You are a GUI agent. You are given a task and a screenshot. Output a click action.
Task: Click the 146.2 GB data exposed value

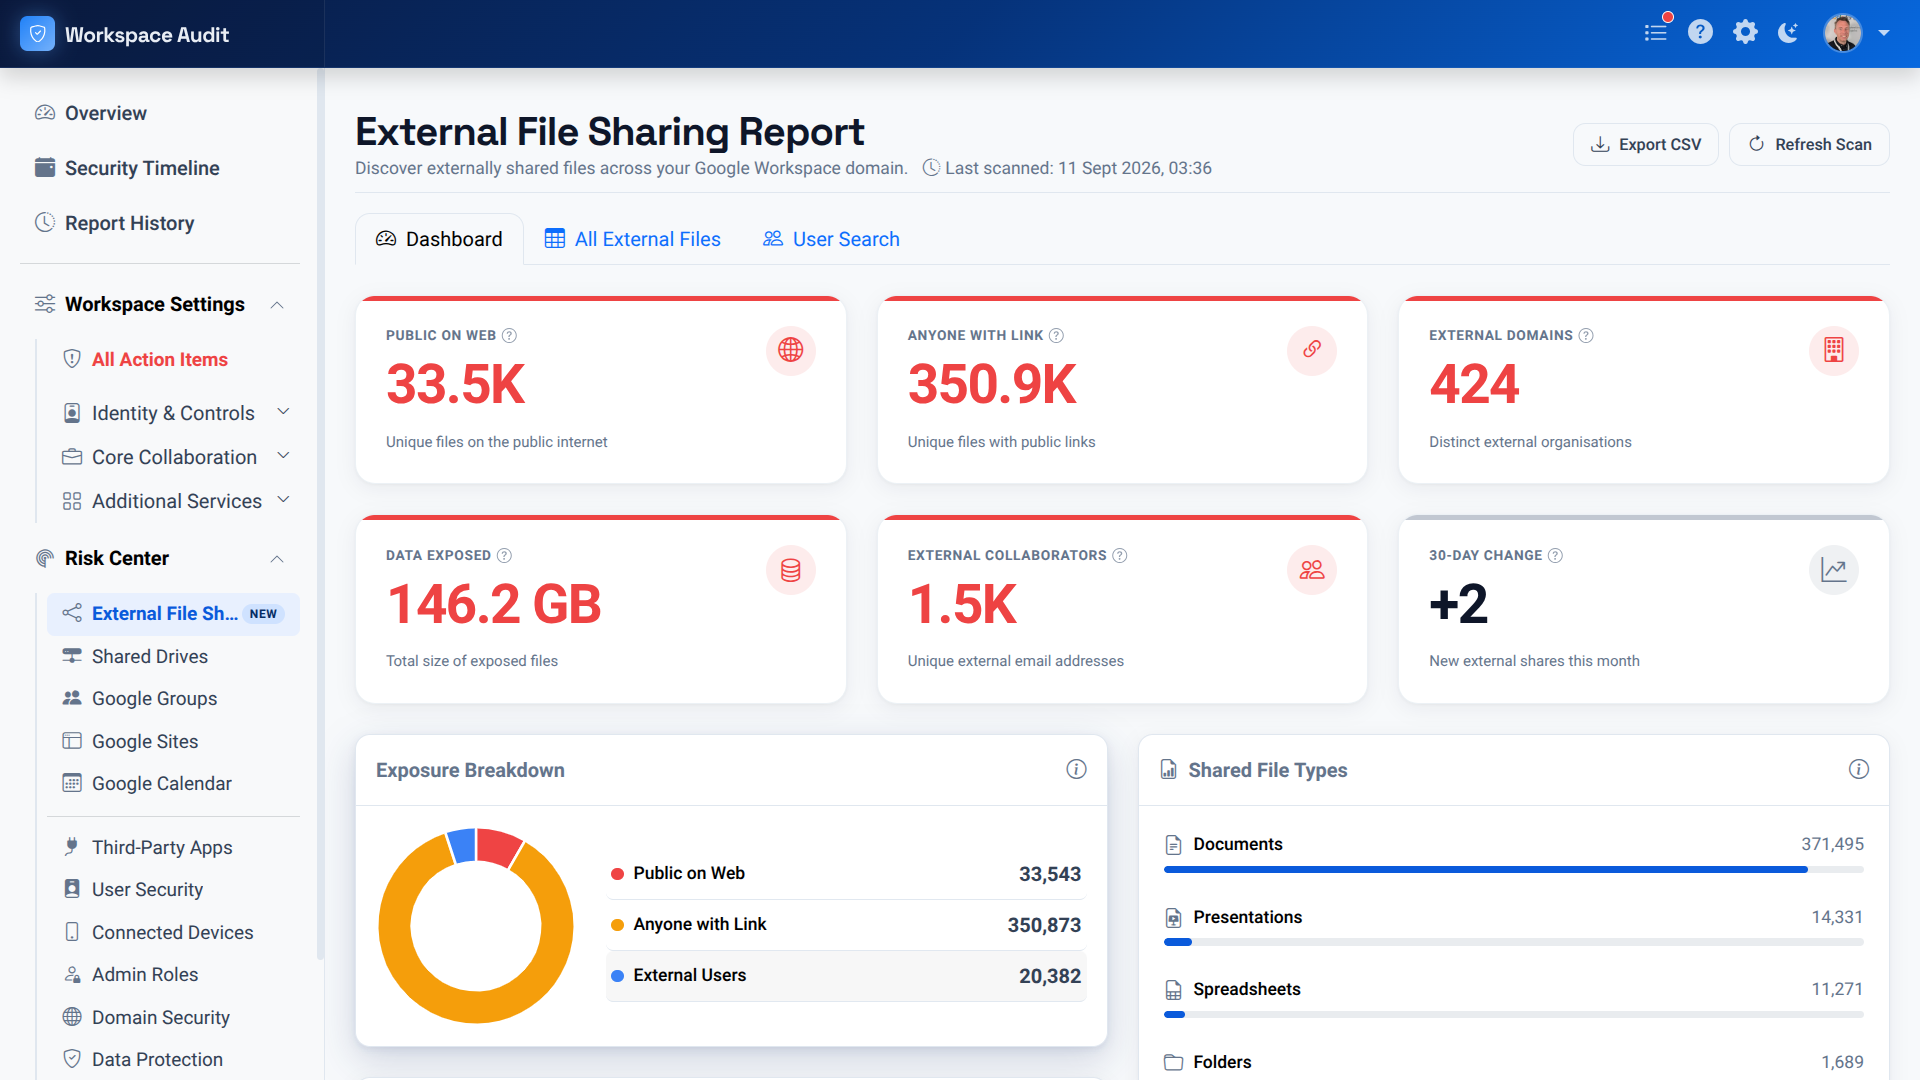tap(494, 604)
